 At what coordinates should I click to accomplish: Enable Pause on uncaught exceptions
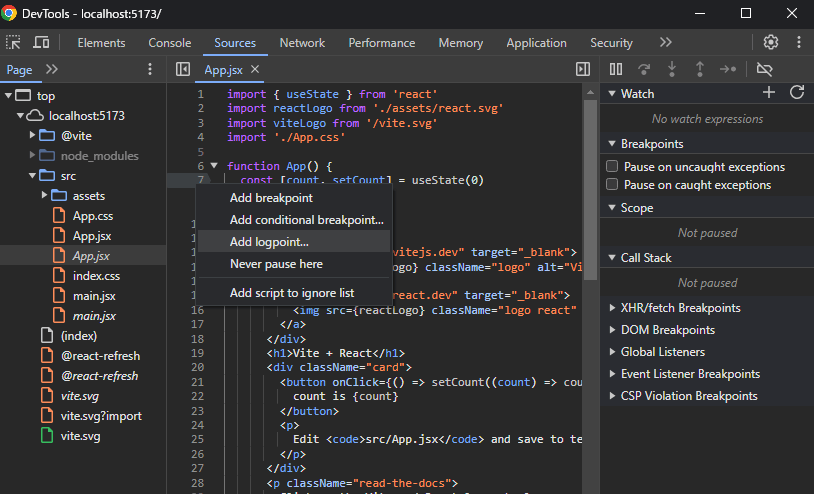[x=612, y=167]
